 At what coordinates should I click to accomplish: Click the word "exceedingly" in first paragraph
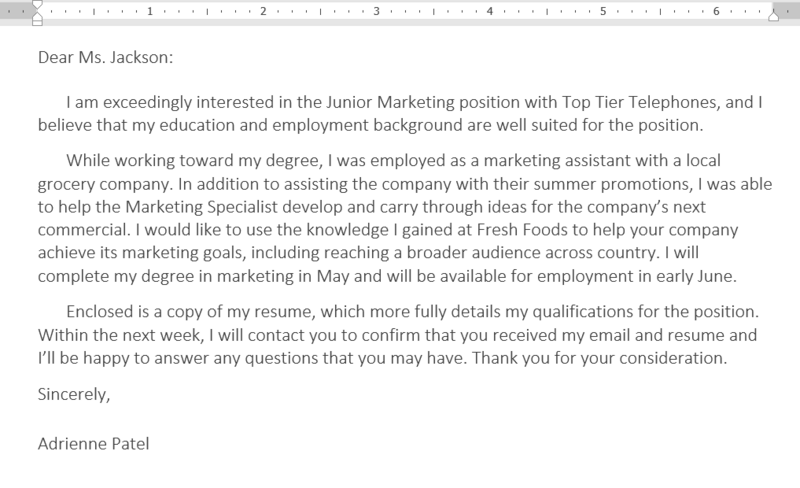click(x=147, y=103)
